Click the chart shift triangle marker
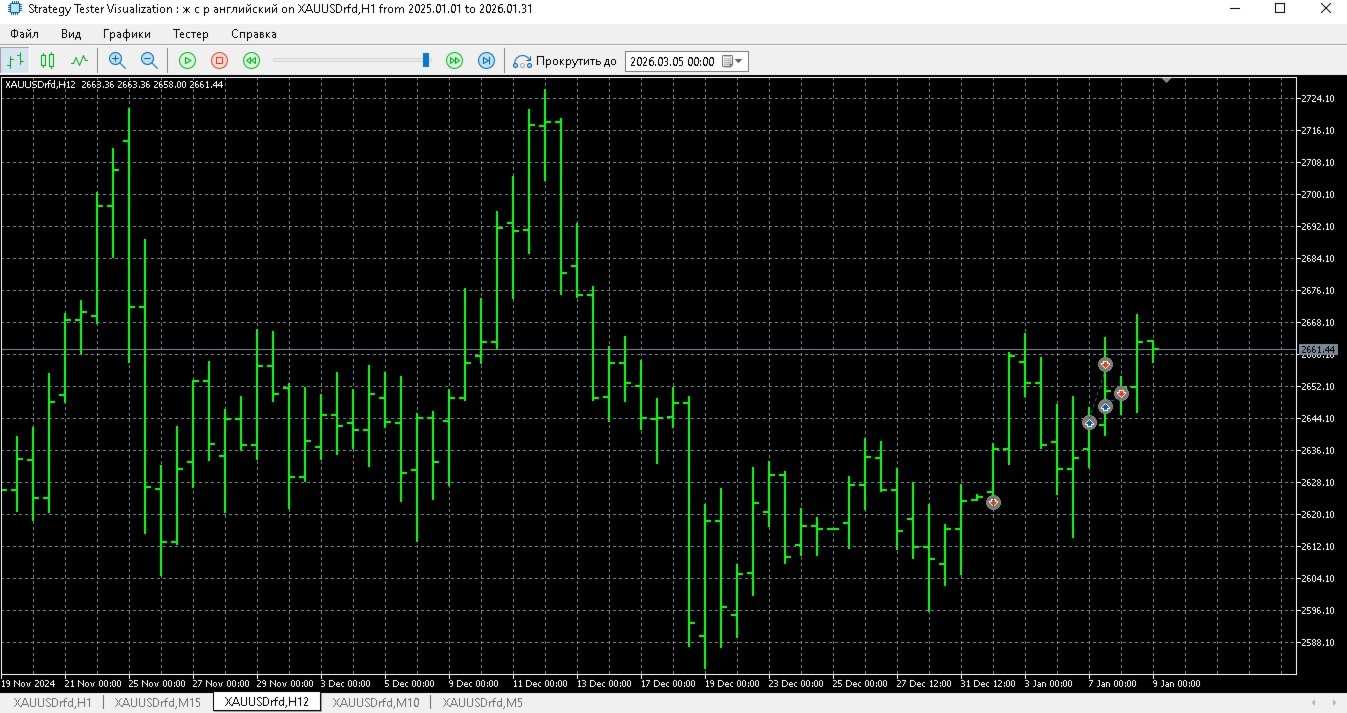The height and width of the screenshot is (713, 1347). tap(1165, 82)
